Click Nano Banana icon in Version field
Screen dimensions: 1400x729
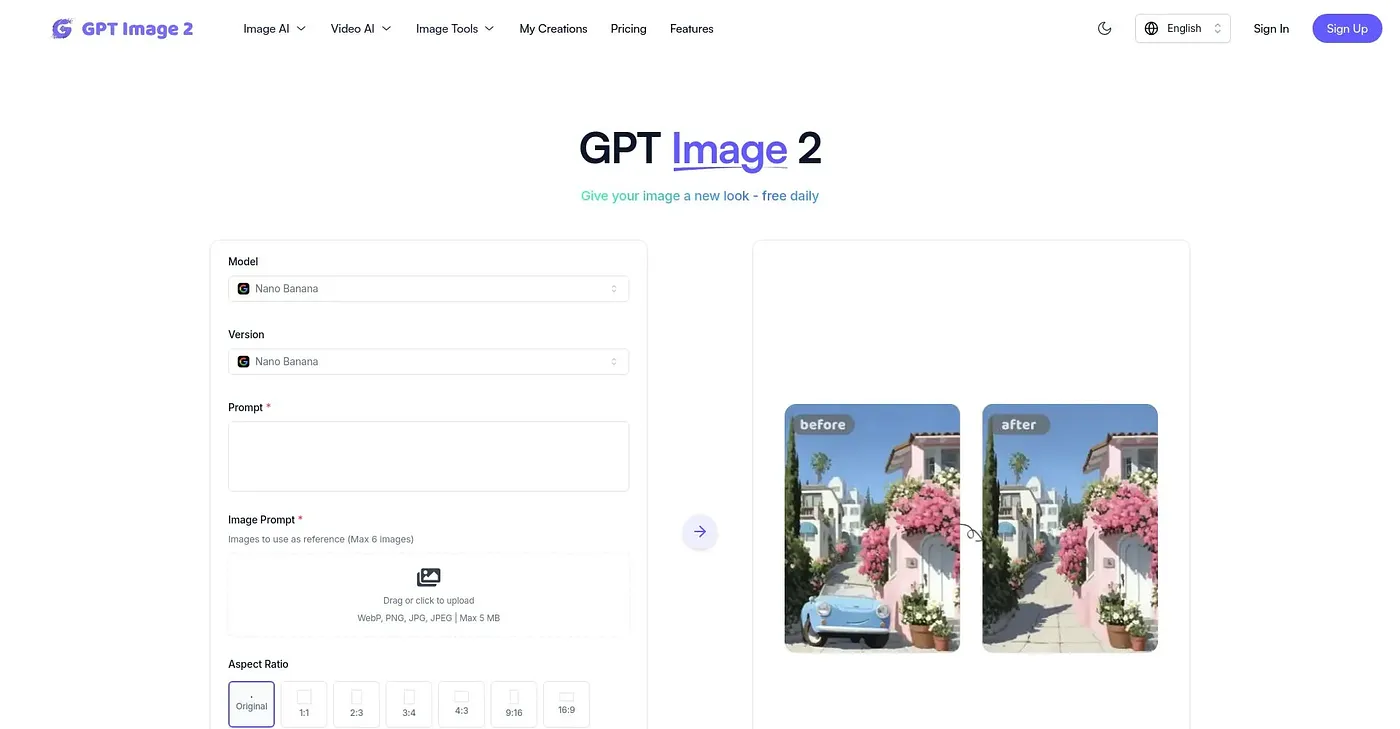click(x=243, y=362)
